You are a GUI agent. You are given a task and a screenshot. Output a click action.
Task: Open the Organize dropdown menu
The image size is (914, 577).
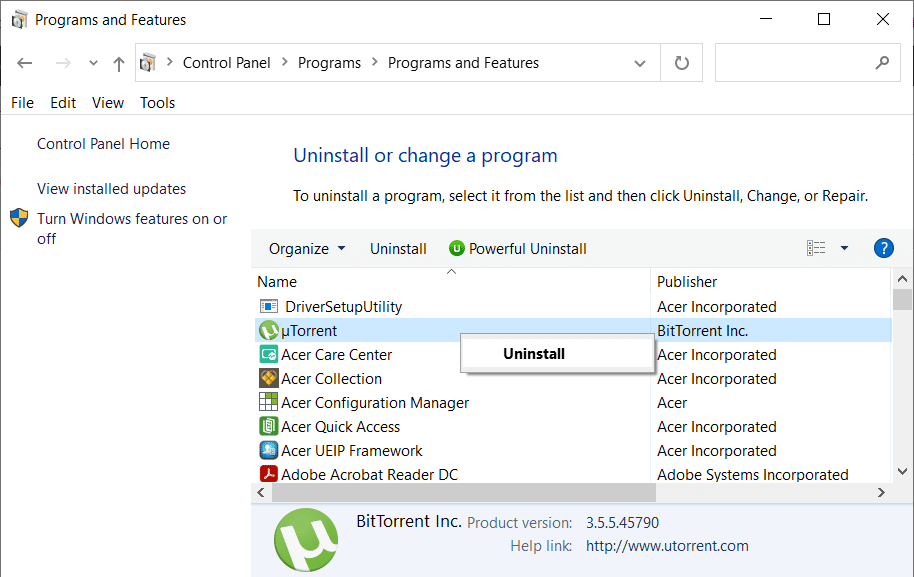tap(299, 248)
